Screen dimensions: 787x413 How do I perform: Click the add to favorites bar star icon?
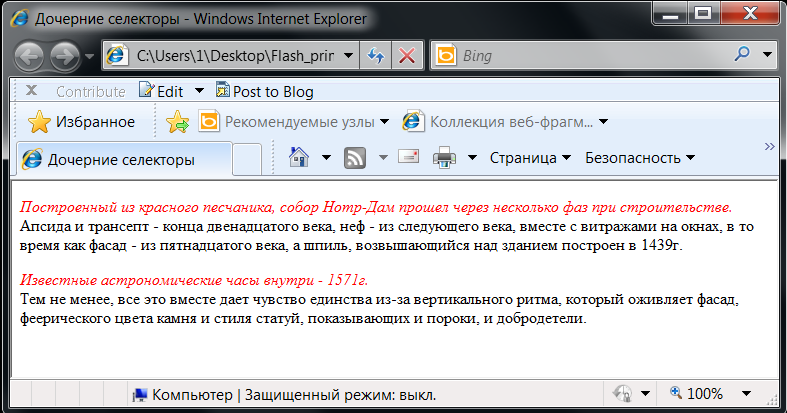pyautogui.click(x=177, y=122)
